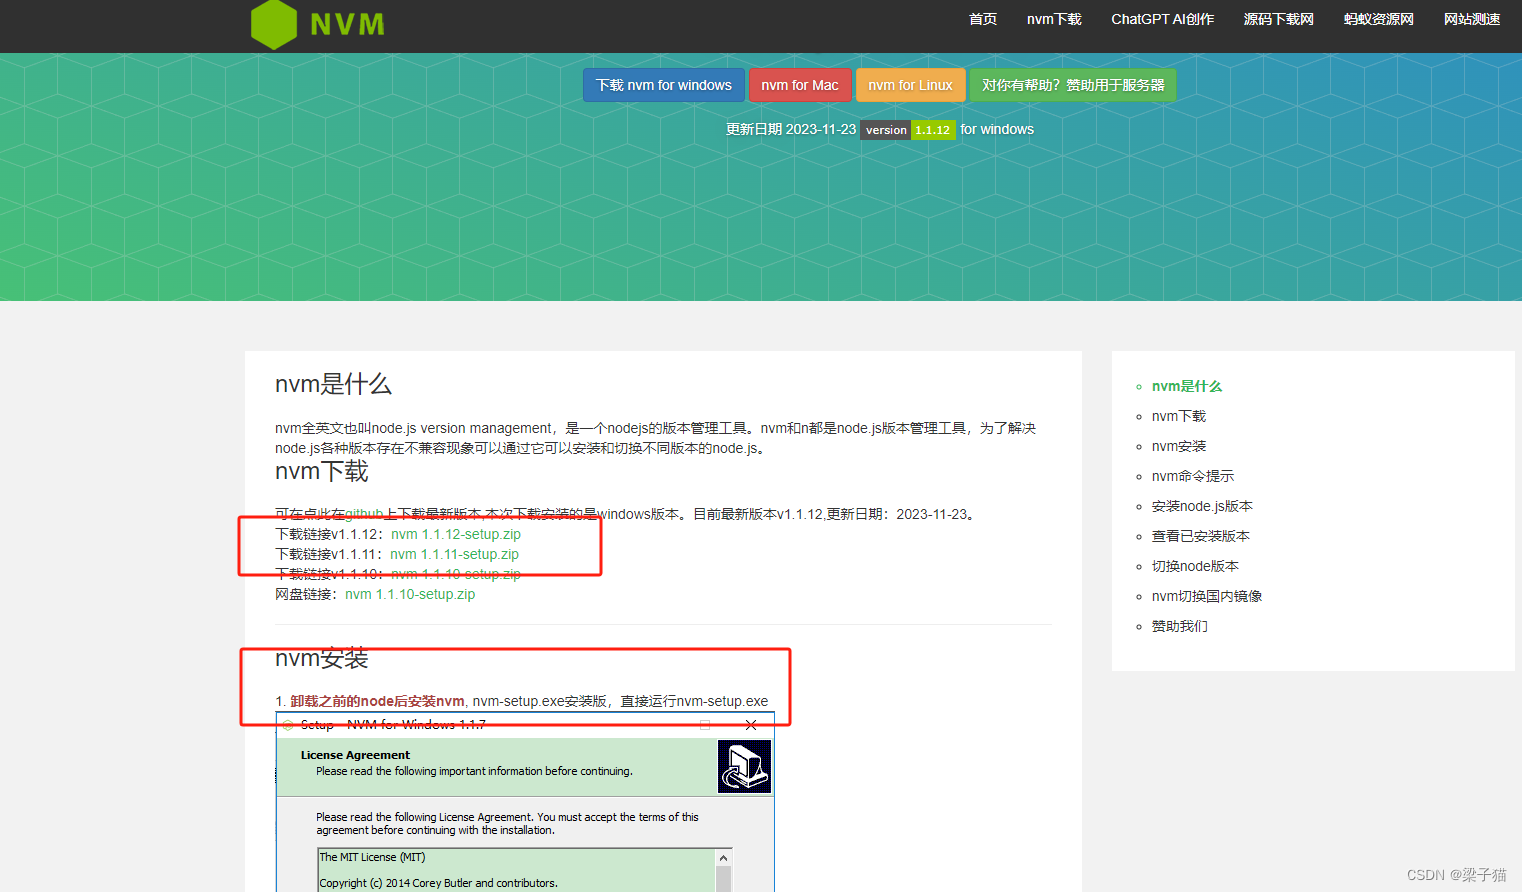This screenshot has width=1522, height=892.
Task: Click the nvm安装 heading
Action: tap(322, 658)
